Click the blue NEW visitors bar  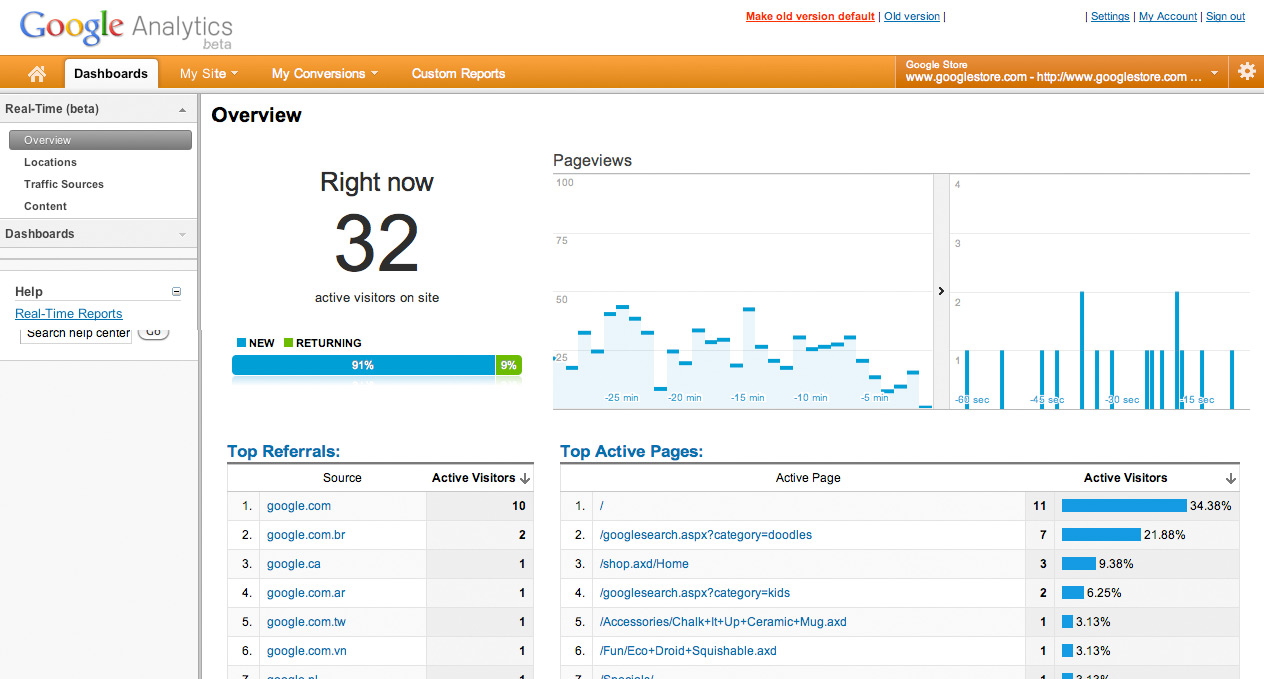(363, 366)
